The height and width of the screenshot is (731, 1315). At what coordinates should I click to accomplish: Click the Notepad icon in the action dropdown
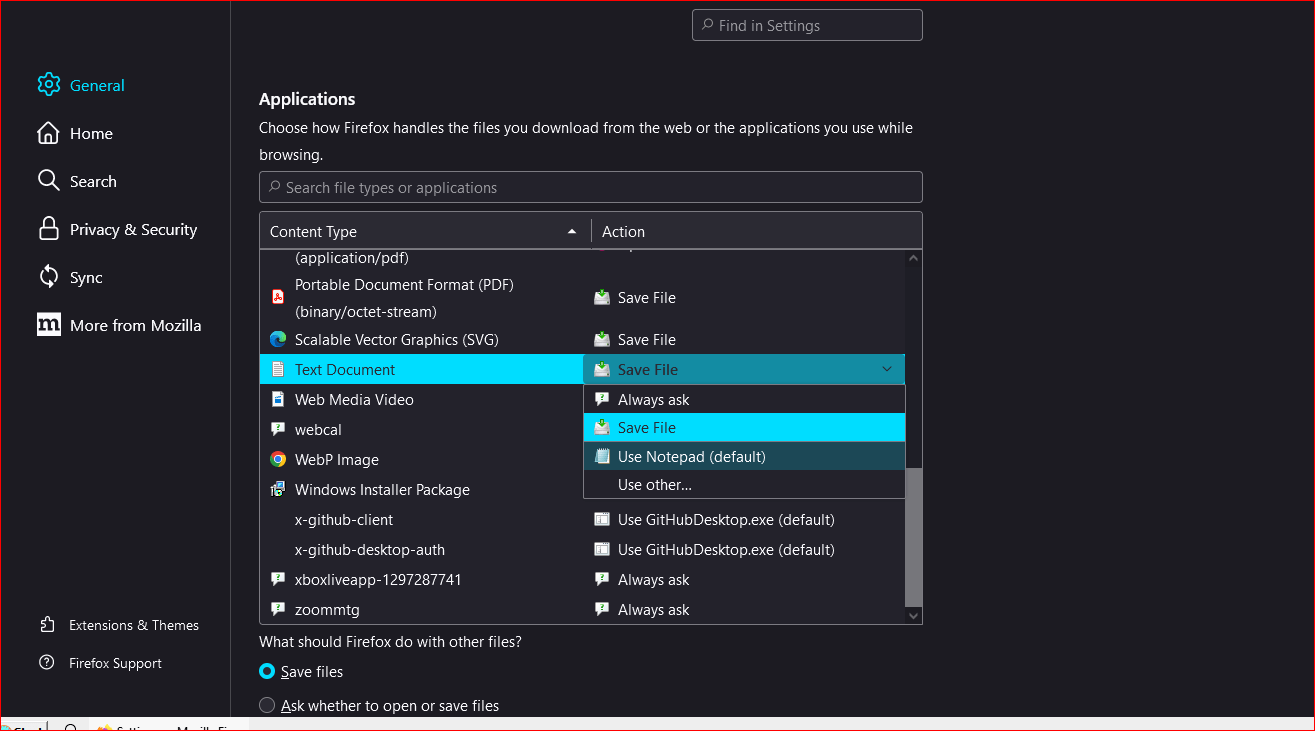[x=601, y=456]
